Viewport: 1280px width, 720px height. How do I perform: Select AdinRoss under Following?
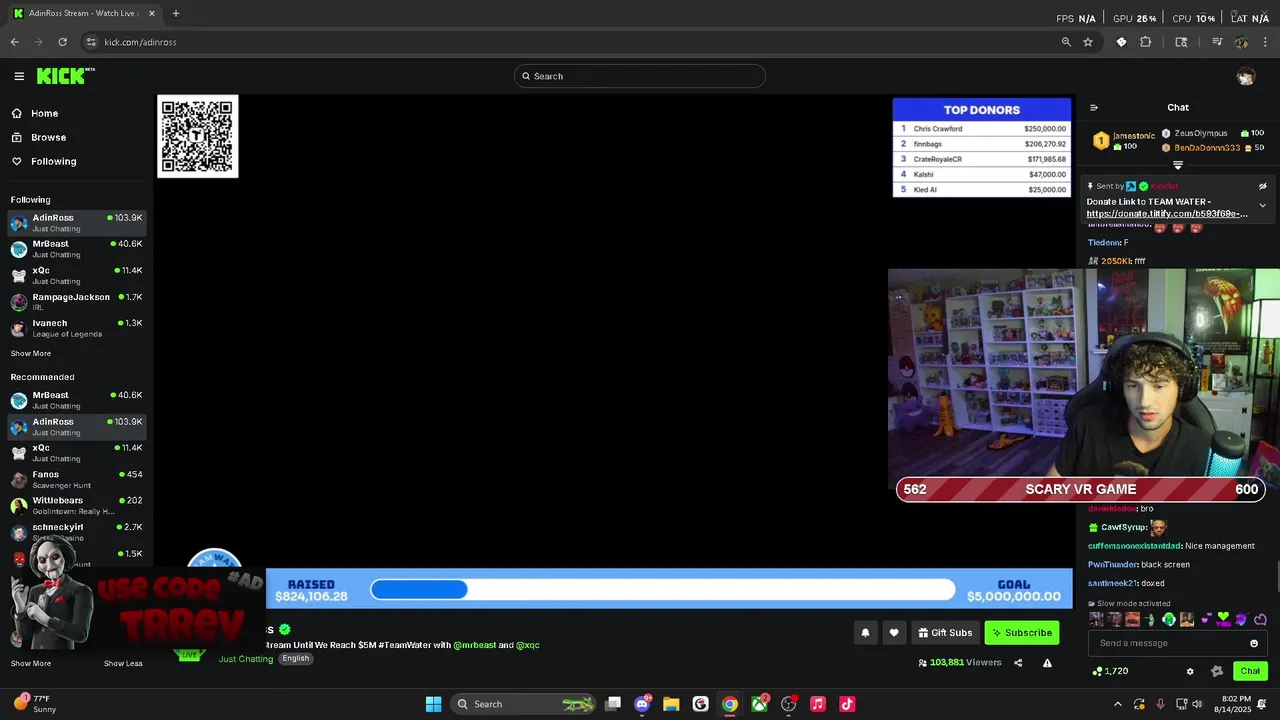point(77,222)
